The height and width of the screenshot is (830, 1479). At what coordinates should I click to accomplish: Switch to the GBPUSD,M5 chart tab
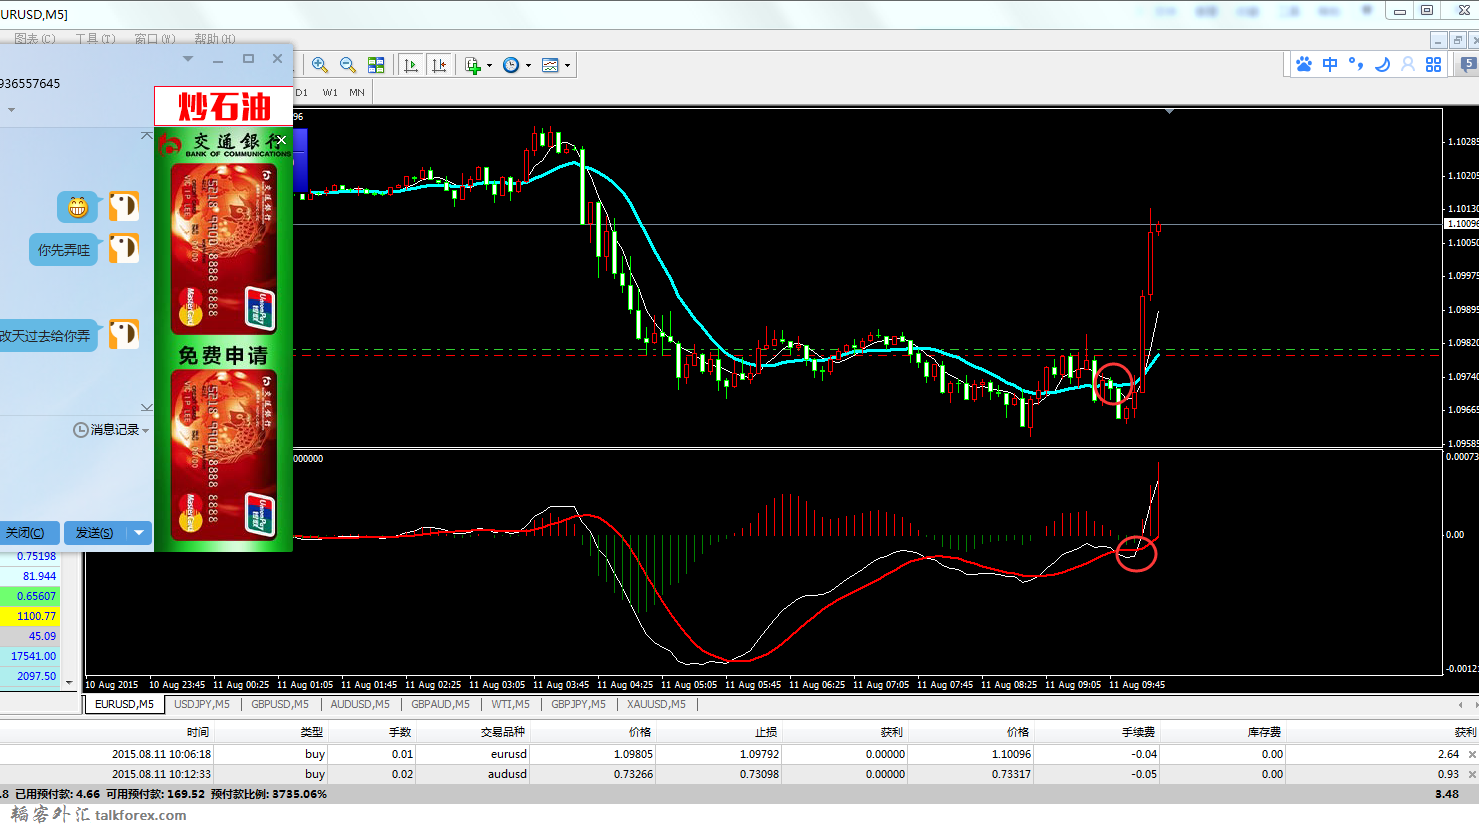coord(280,704)
